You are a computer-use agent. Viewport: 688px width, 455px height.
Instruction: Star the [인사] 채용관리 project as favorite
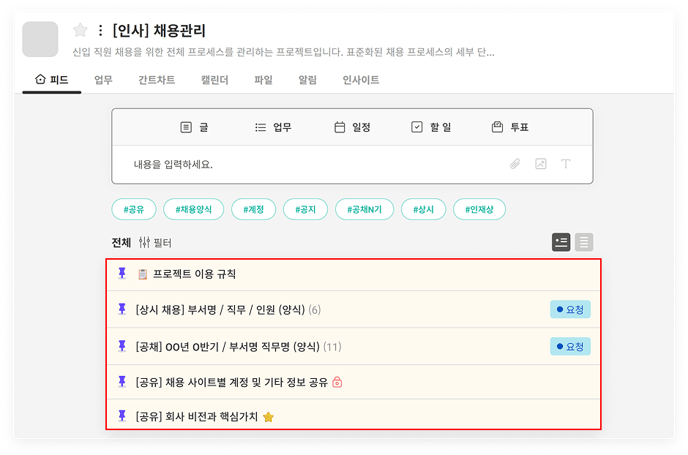click(x=81, y=30)
